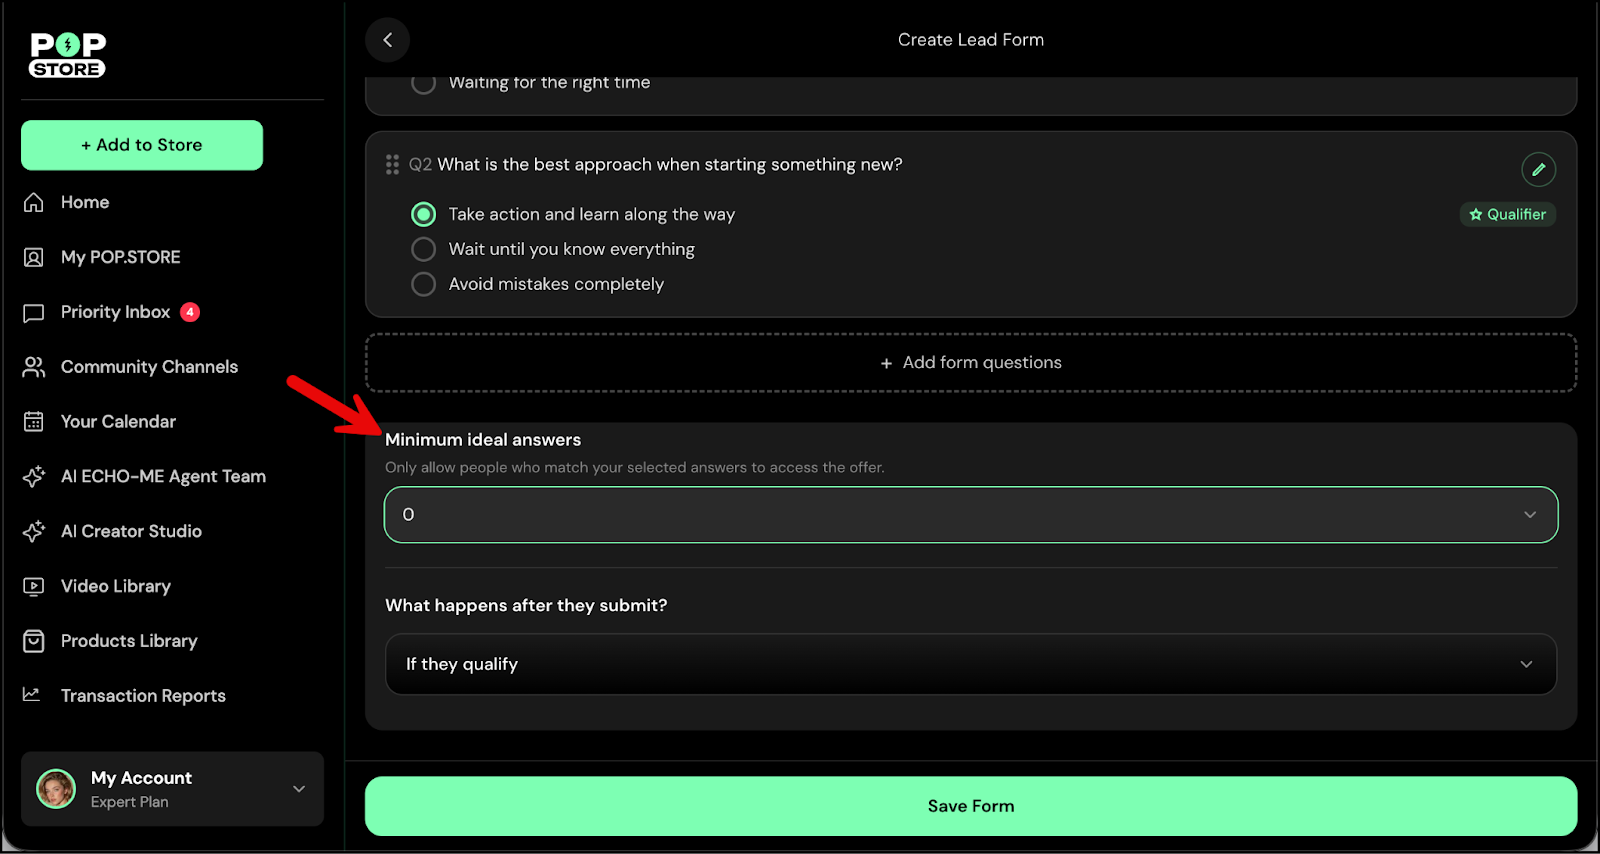
Task: Select "Take action and learn along the way"
Action: pyautogui.click(x=424, y=215)
